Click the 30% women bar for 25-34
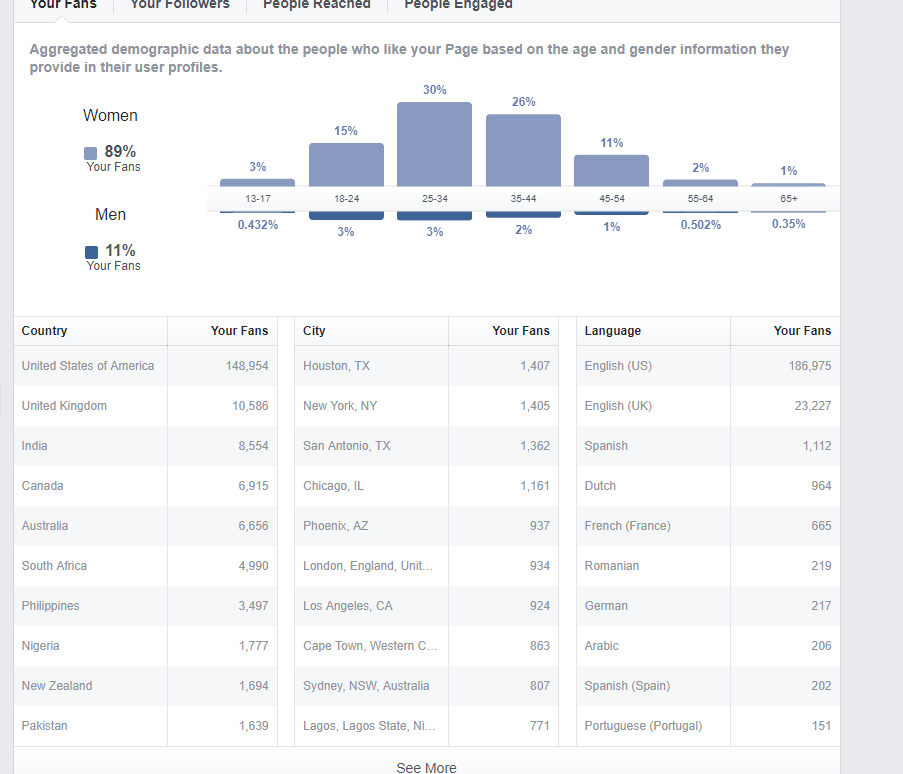 coord(434,144)
